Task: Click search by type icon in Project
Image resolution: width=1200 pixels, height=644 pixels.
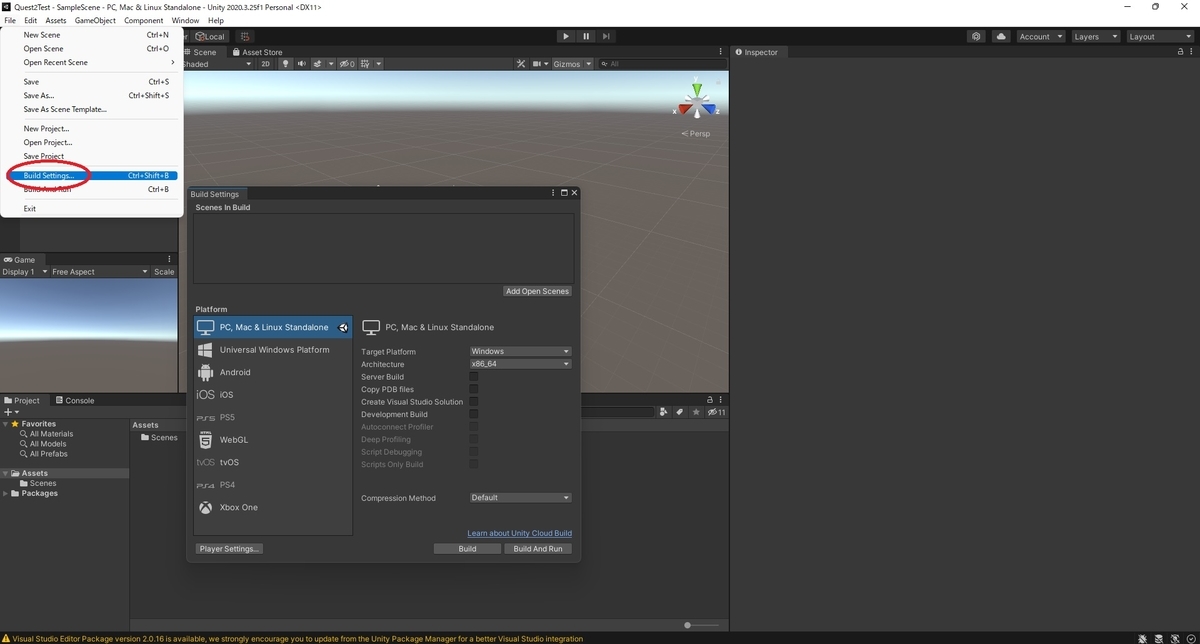Action: pos(663,412)
